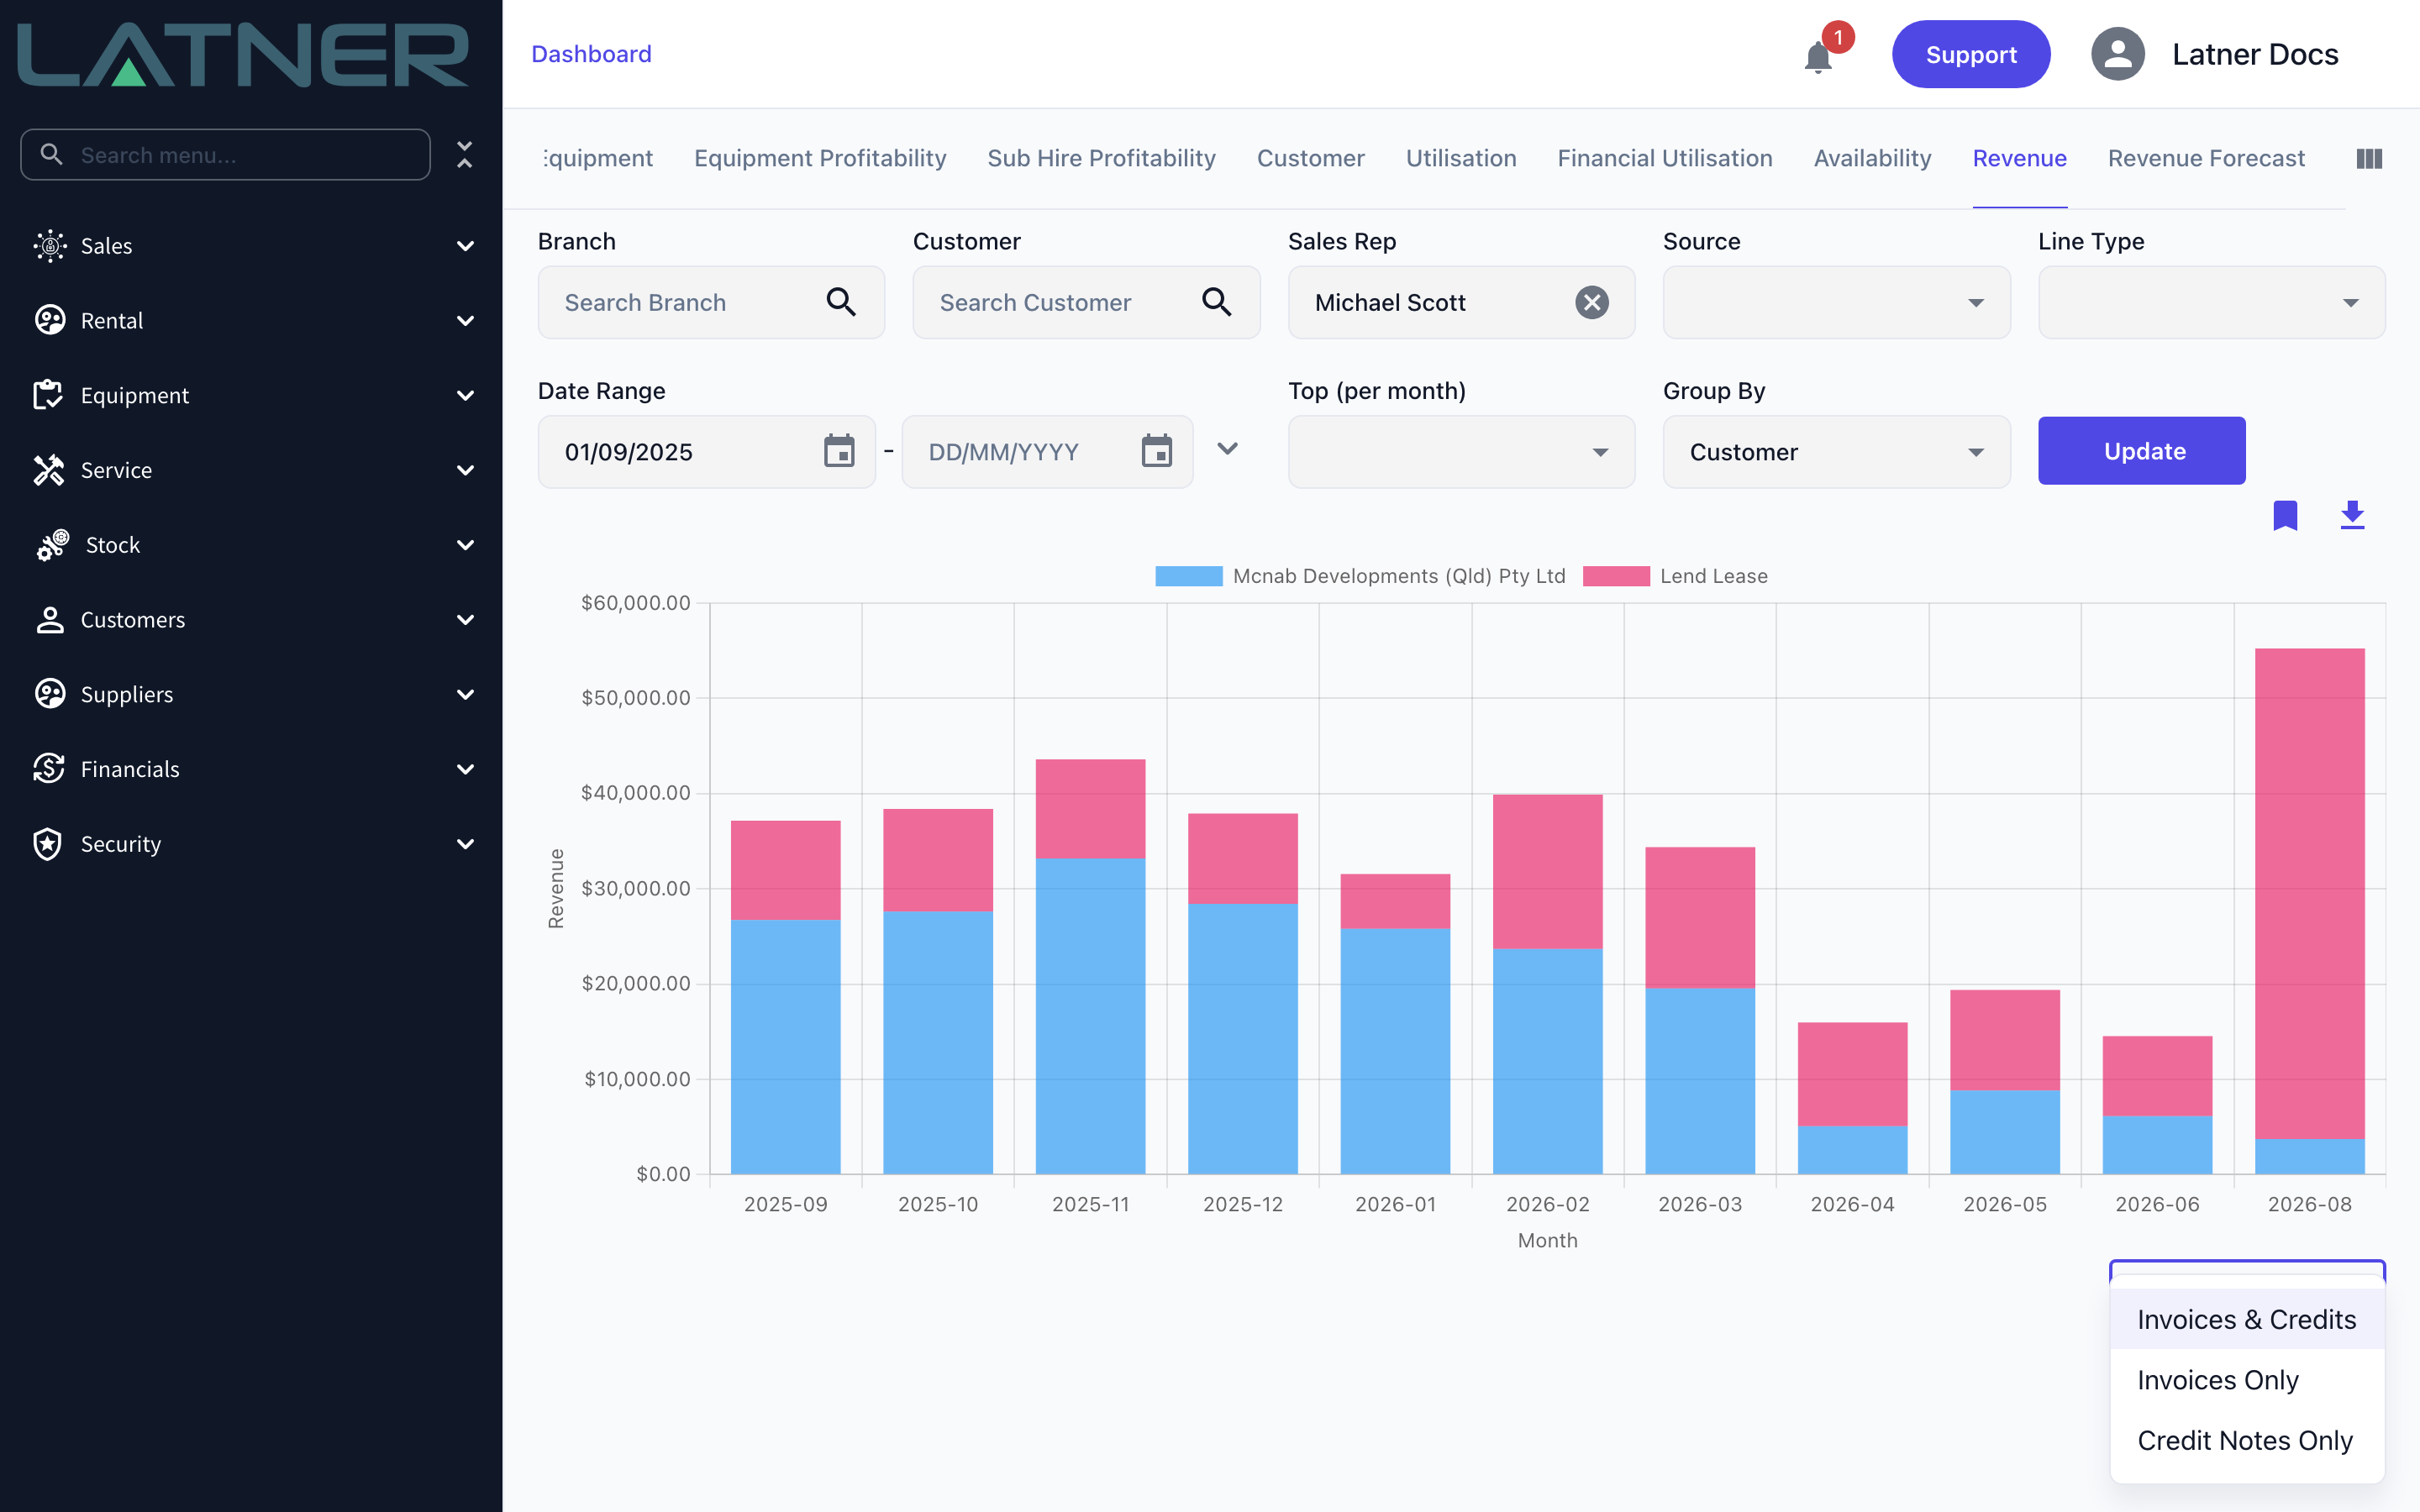The width and height of the screenshot is (2420, 1512).
Task: Expand the Service menu section
Action: (x=465, y=470)
